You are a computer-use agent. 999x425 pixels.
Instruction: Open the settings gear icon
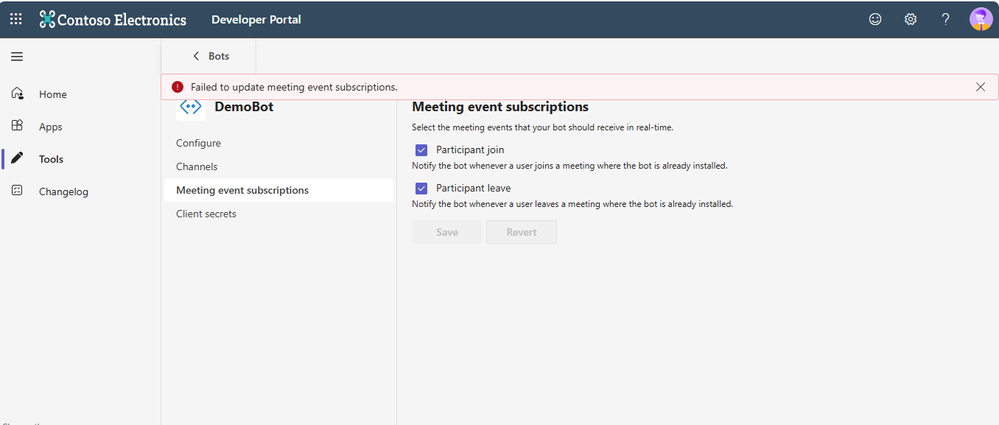(x=910, y=19)
